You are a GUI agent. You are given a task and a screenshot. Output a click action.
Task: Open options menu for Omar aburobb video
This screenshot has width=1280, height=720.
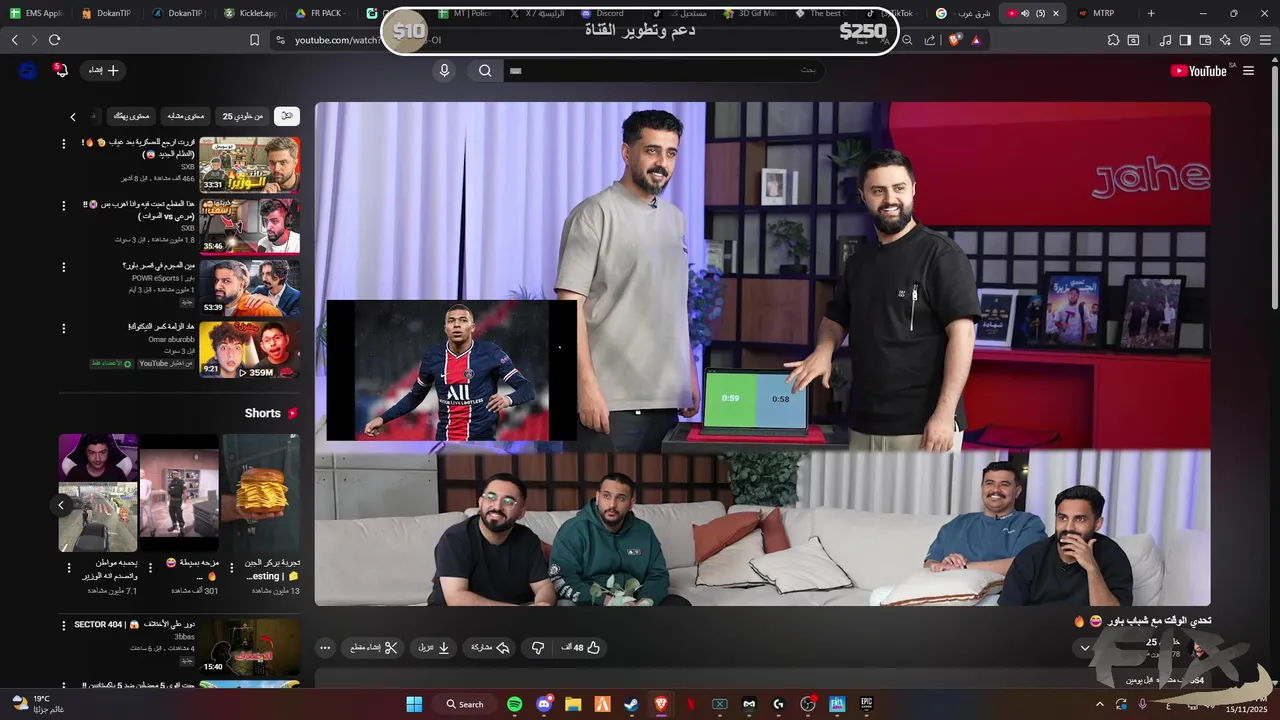pyautogui.click(x=64, y=328)
